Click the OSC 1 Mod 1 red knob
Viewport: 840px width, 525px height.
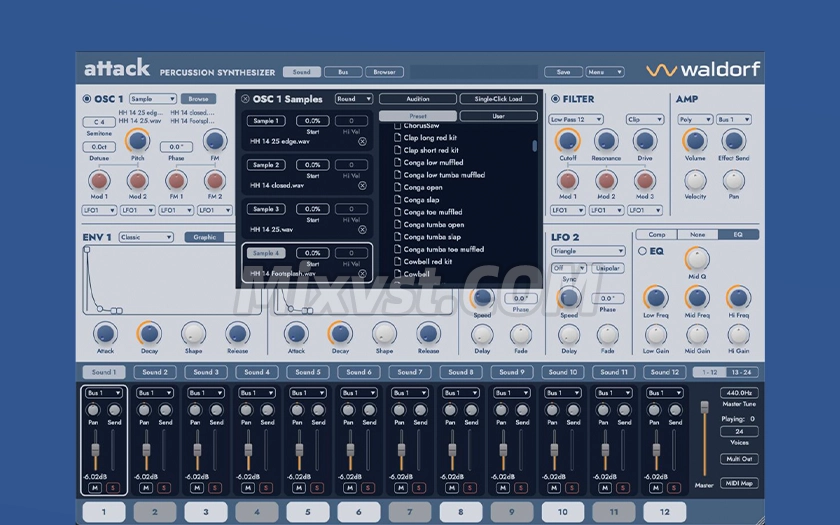(x=99, y=181)
